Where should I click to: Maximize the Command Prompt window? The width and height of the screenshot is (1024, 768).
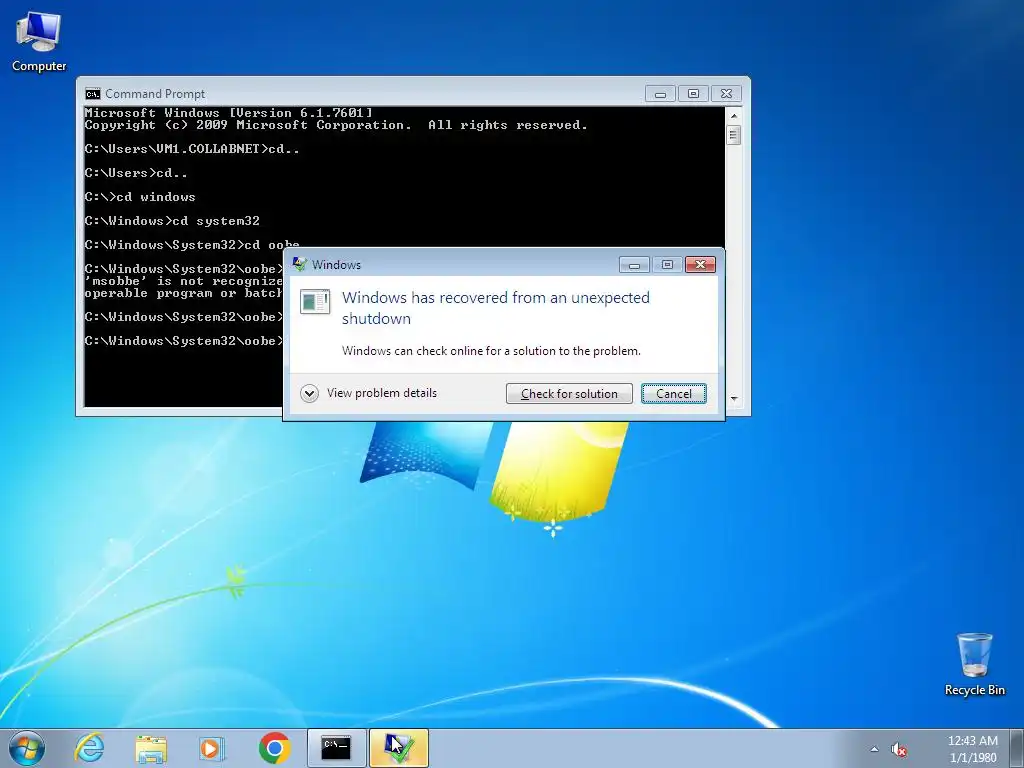coord(693,94)
